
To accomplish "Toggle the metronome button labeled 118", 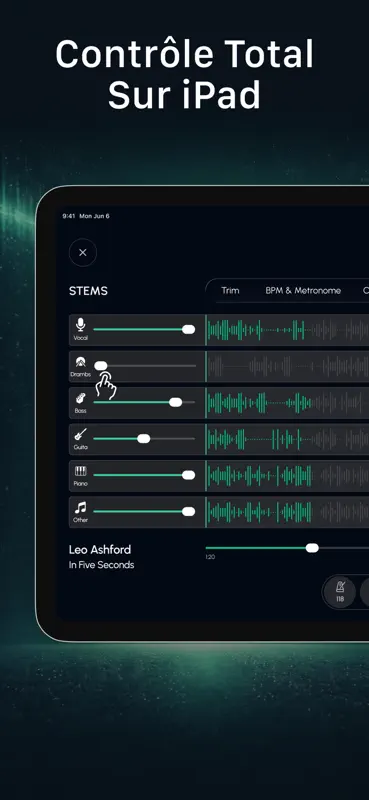I will pos(340,591).
